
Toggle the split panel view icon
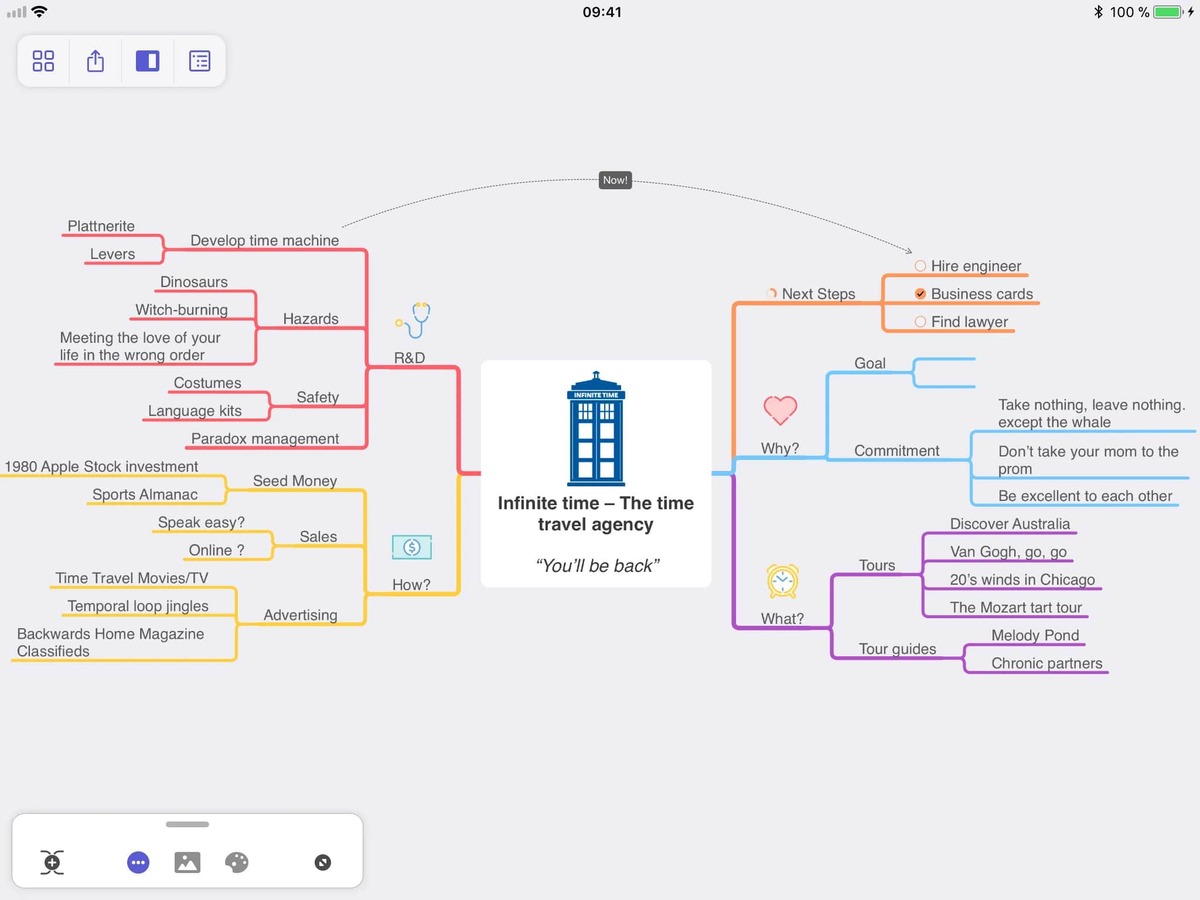point(148,61)
